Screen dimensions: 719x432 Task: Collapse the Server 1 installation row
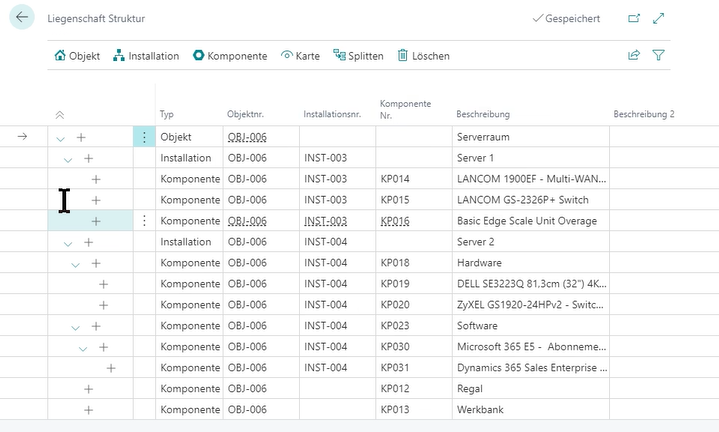[68, 159]
